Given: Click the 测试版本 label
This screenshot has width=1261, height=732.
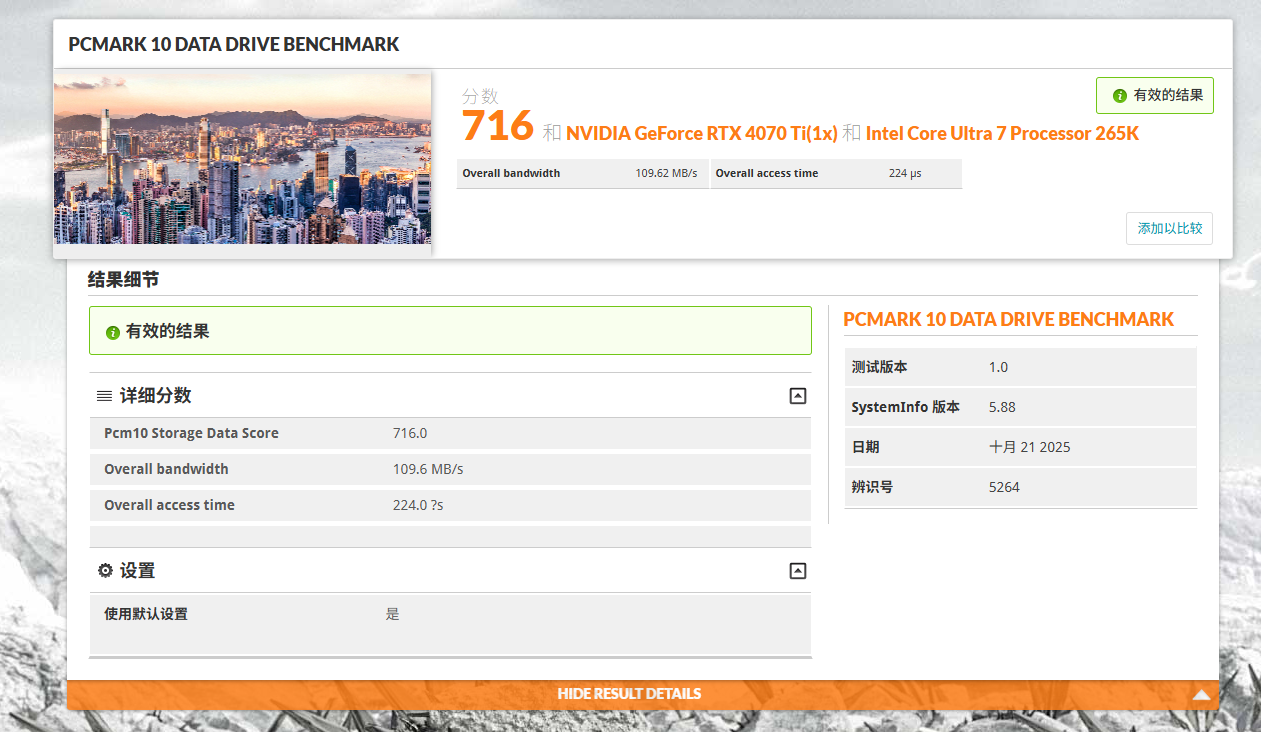Looking at the screenshot, I should (x=880, y=367).
